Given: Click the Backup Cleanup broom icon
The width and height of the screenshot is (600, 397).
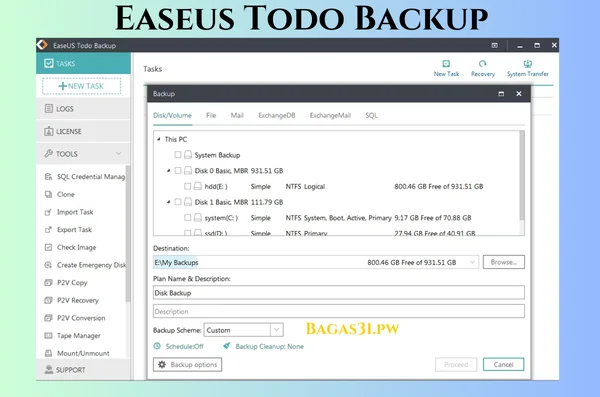Looking at the screenshot, I should 227,346.
